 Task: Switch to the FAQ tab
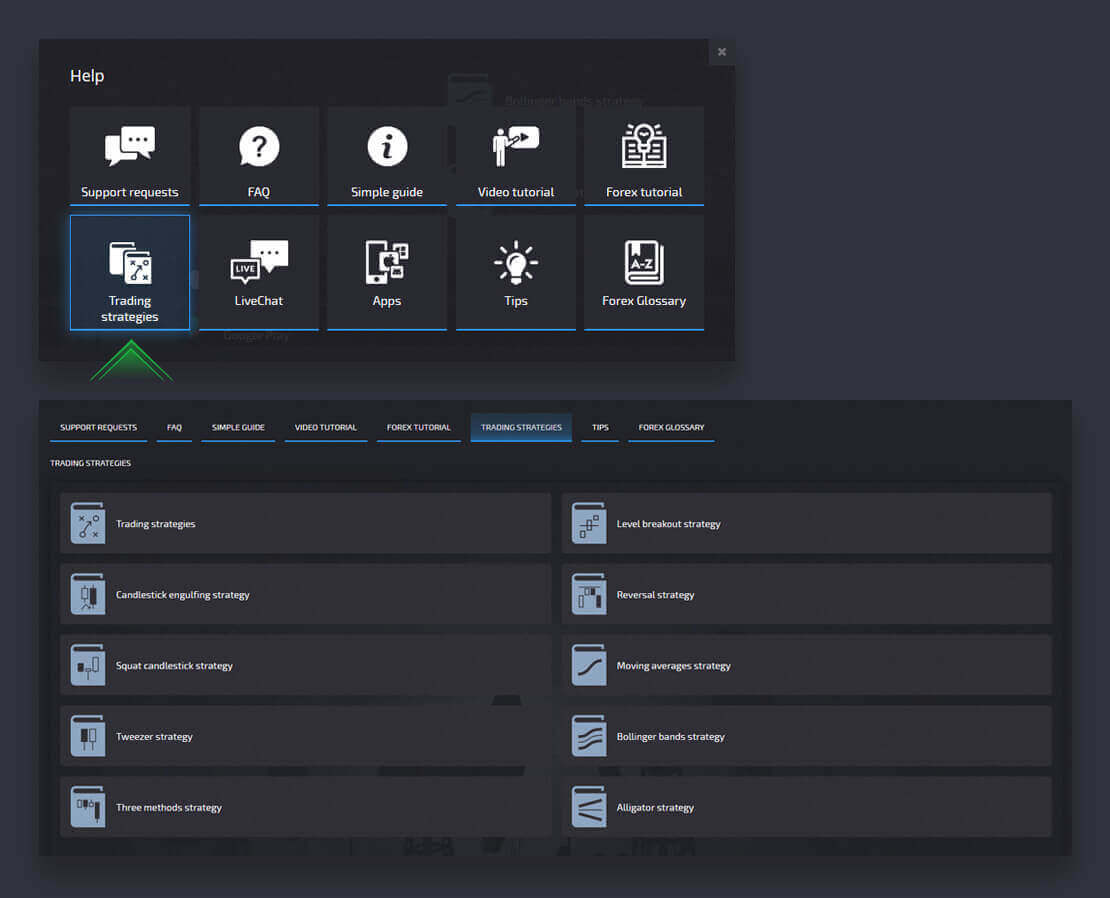(174, 427)
